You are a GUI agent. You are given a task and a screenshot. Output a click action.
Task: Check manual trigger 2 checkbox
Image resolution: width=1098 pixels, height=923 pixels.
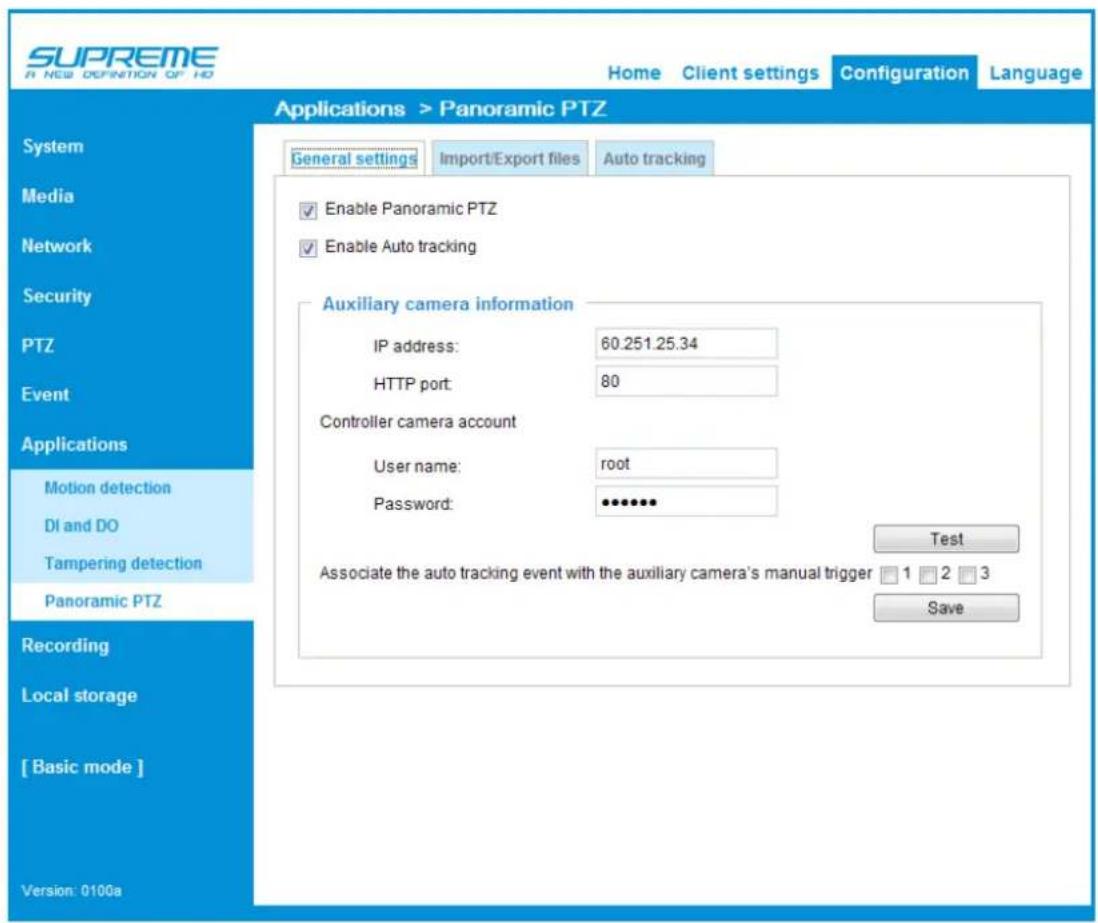pos(928,575)
